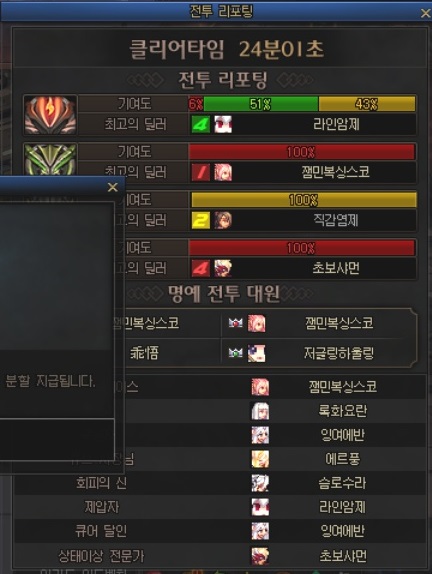Click the red party number 4 badge
The image size is (432, 574).
(x=201, y=268)
